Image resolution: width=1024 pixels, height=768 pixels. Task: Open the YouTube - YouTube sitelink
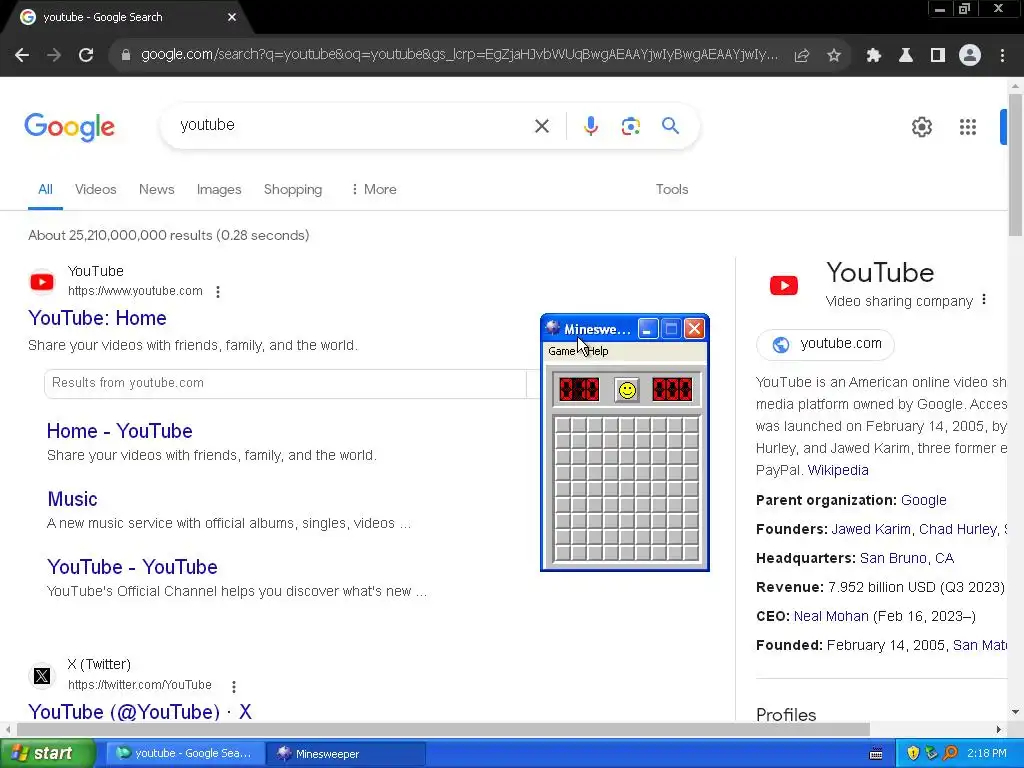pos(132,567)
